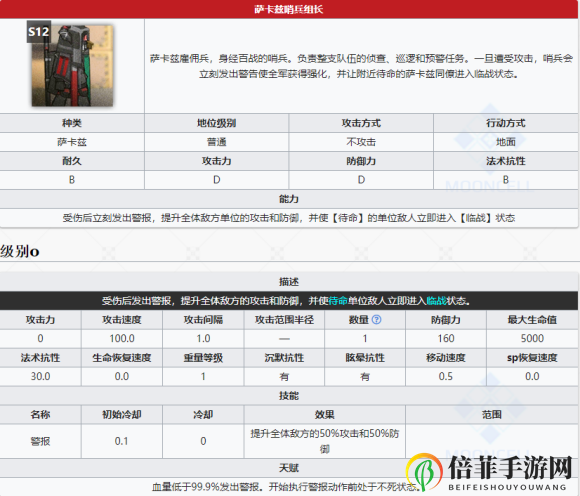Screen dimensions: 580x496
Task: Click the 攻击范围半径 header cell
Action: coord(284,320)
